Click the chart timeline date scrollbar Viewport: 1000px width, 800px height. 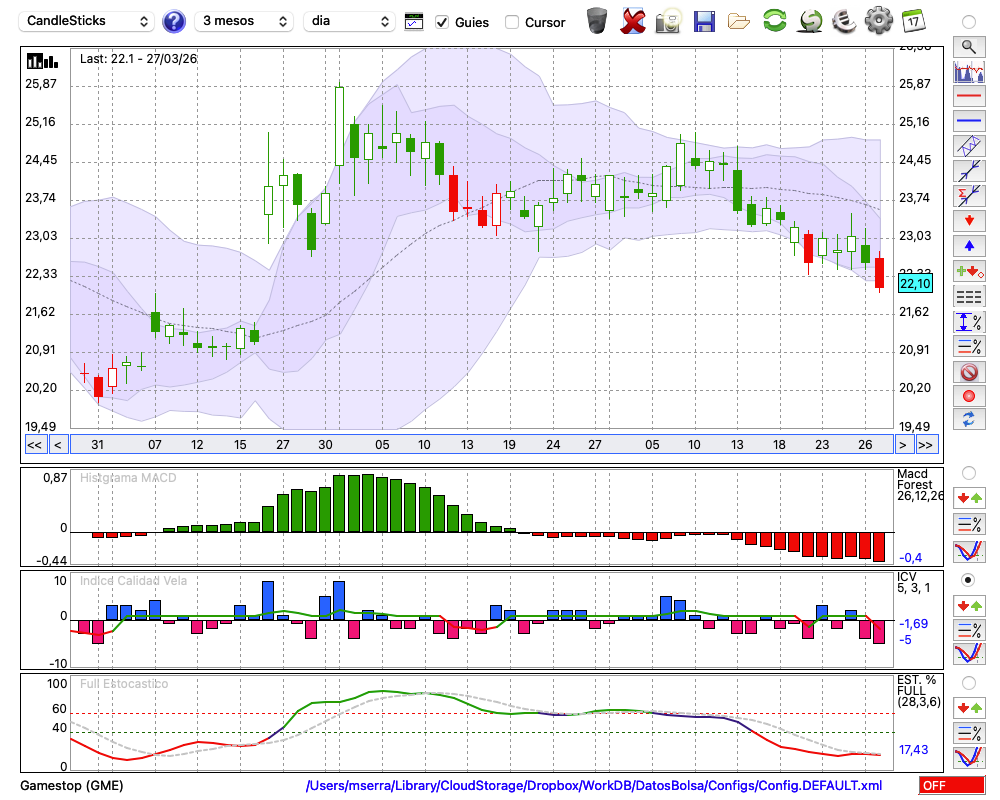pyautogui.click(x=480, y=445)
